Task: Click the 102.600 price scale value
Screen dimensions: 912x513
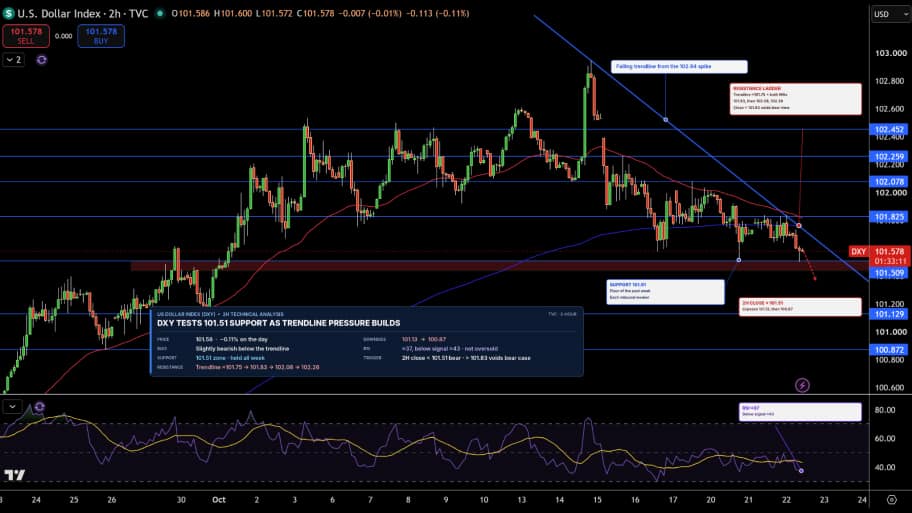Action: 890,109
